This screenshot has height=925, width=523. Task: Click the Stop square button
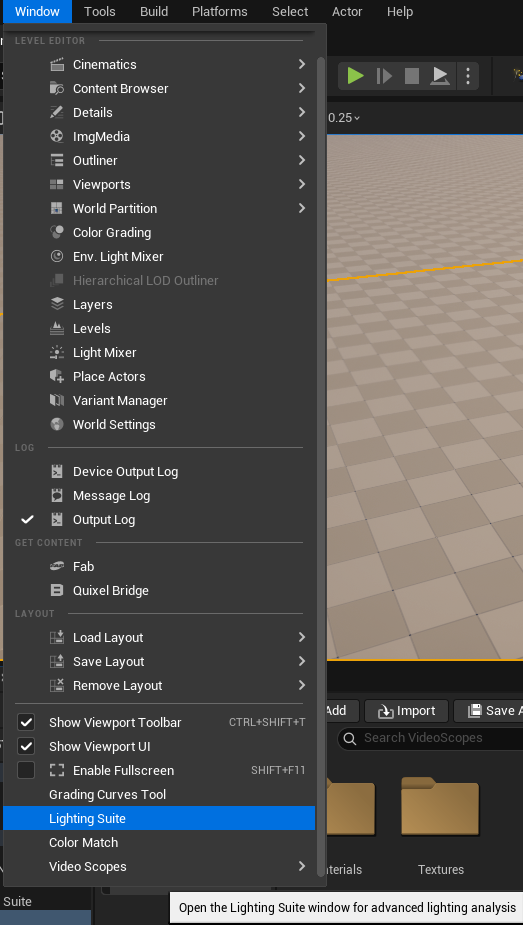[412, 76]
